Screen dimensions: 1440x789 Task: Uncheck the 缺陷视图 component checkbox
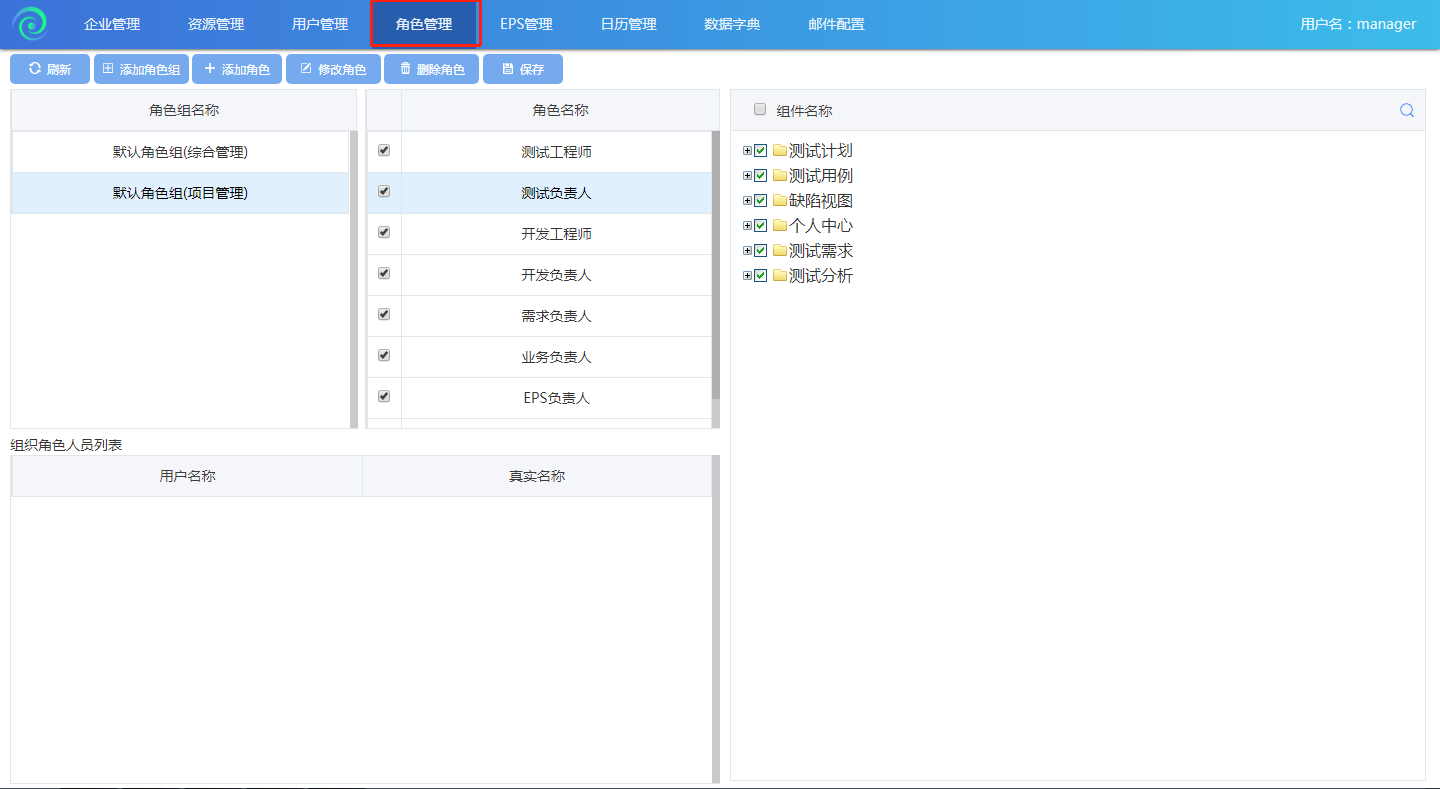(761, 201)
